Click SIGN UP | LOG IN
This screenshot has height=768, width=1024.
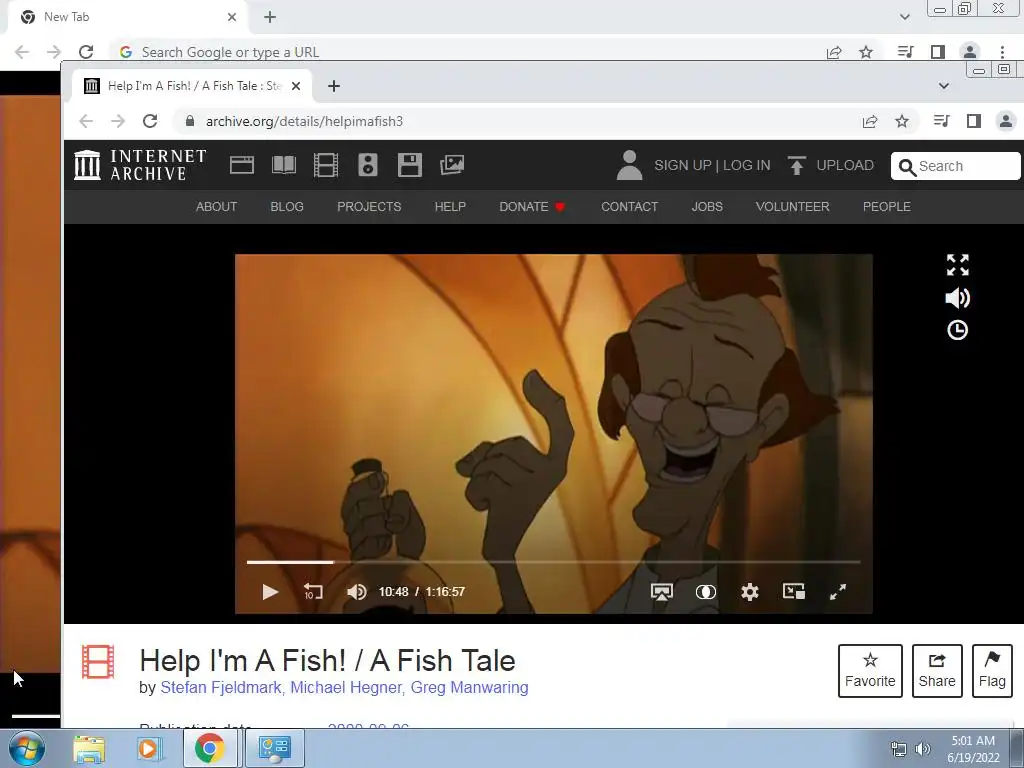(712, 165)
